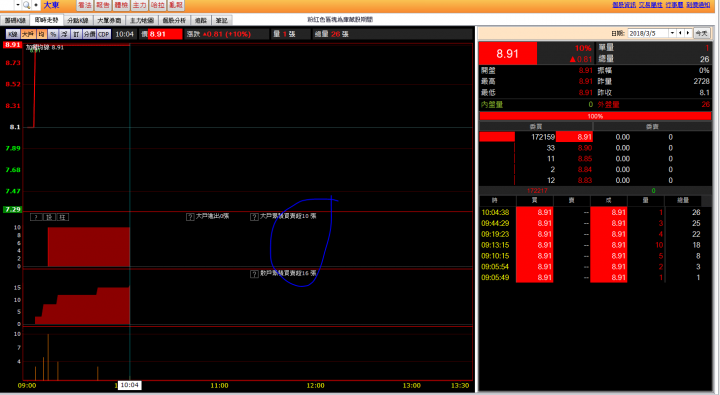
Task: Select the 09:05:54 trade row time
Action: 495,266
